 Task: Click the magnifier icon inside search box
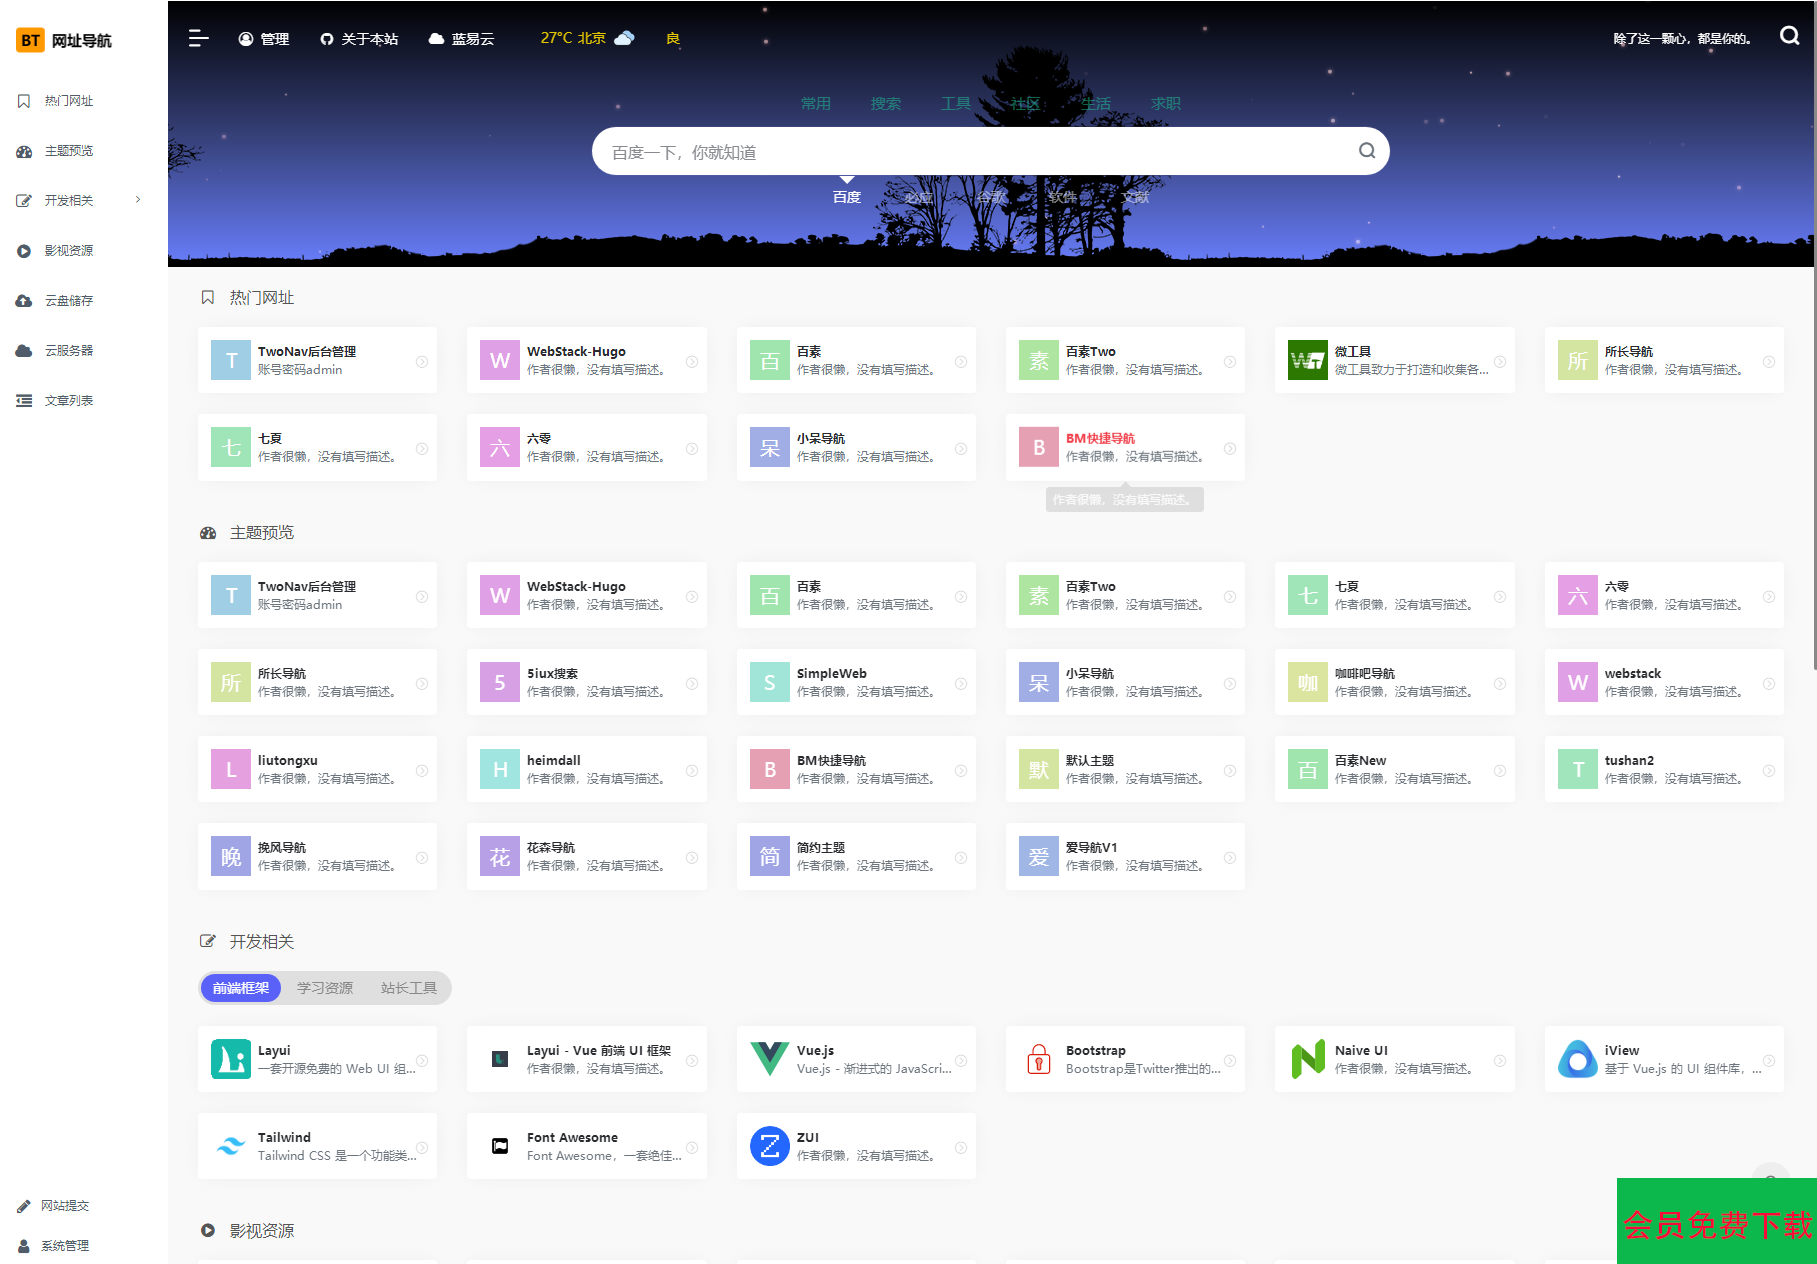coord(1366,151)
